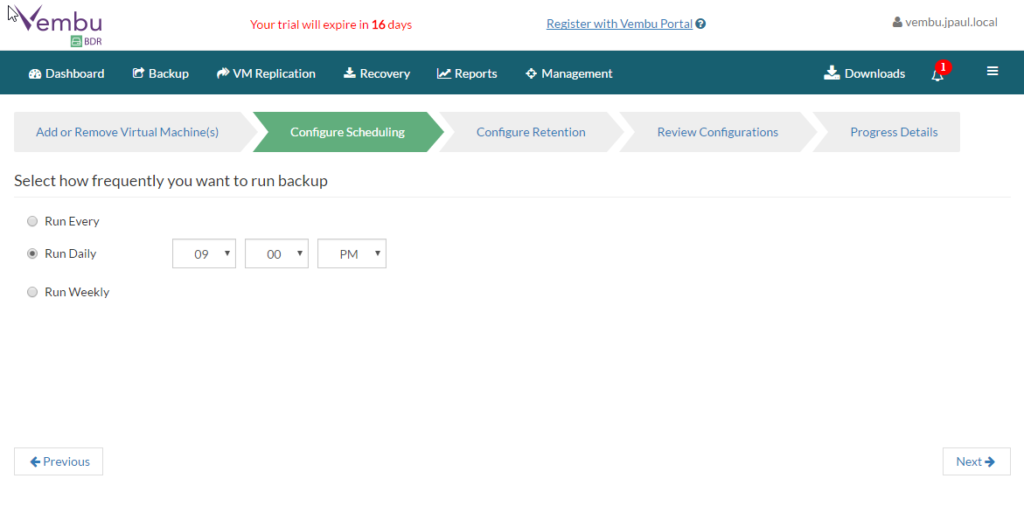Select the Configure Scheduling step
This screenshot has width=1024, height=527.
[x=347, y=132]
